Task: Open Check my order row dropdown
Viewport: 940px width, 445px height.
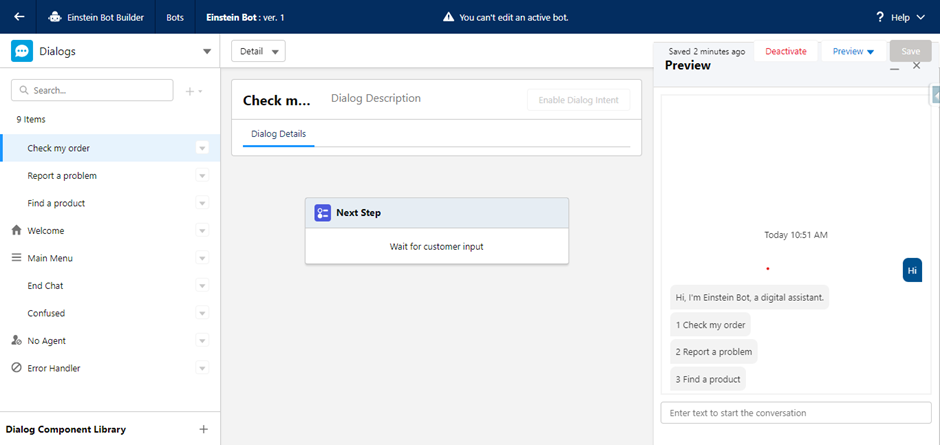Action: click(x=202, y=148)
